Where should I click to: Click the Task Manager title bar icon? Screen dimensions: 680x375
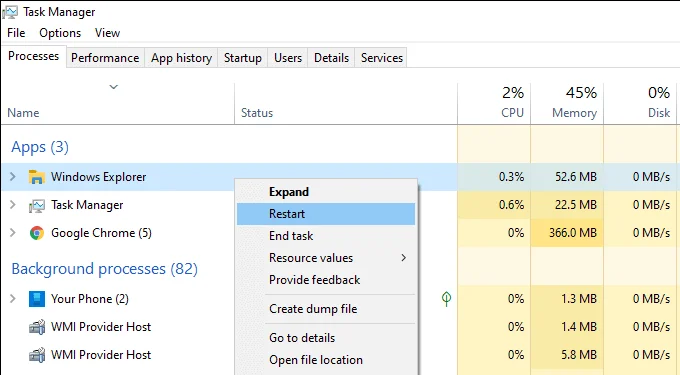[10, 12]
